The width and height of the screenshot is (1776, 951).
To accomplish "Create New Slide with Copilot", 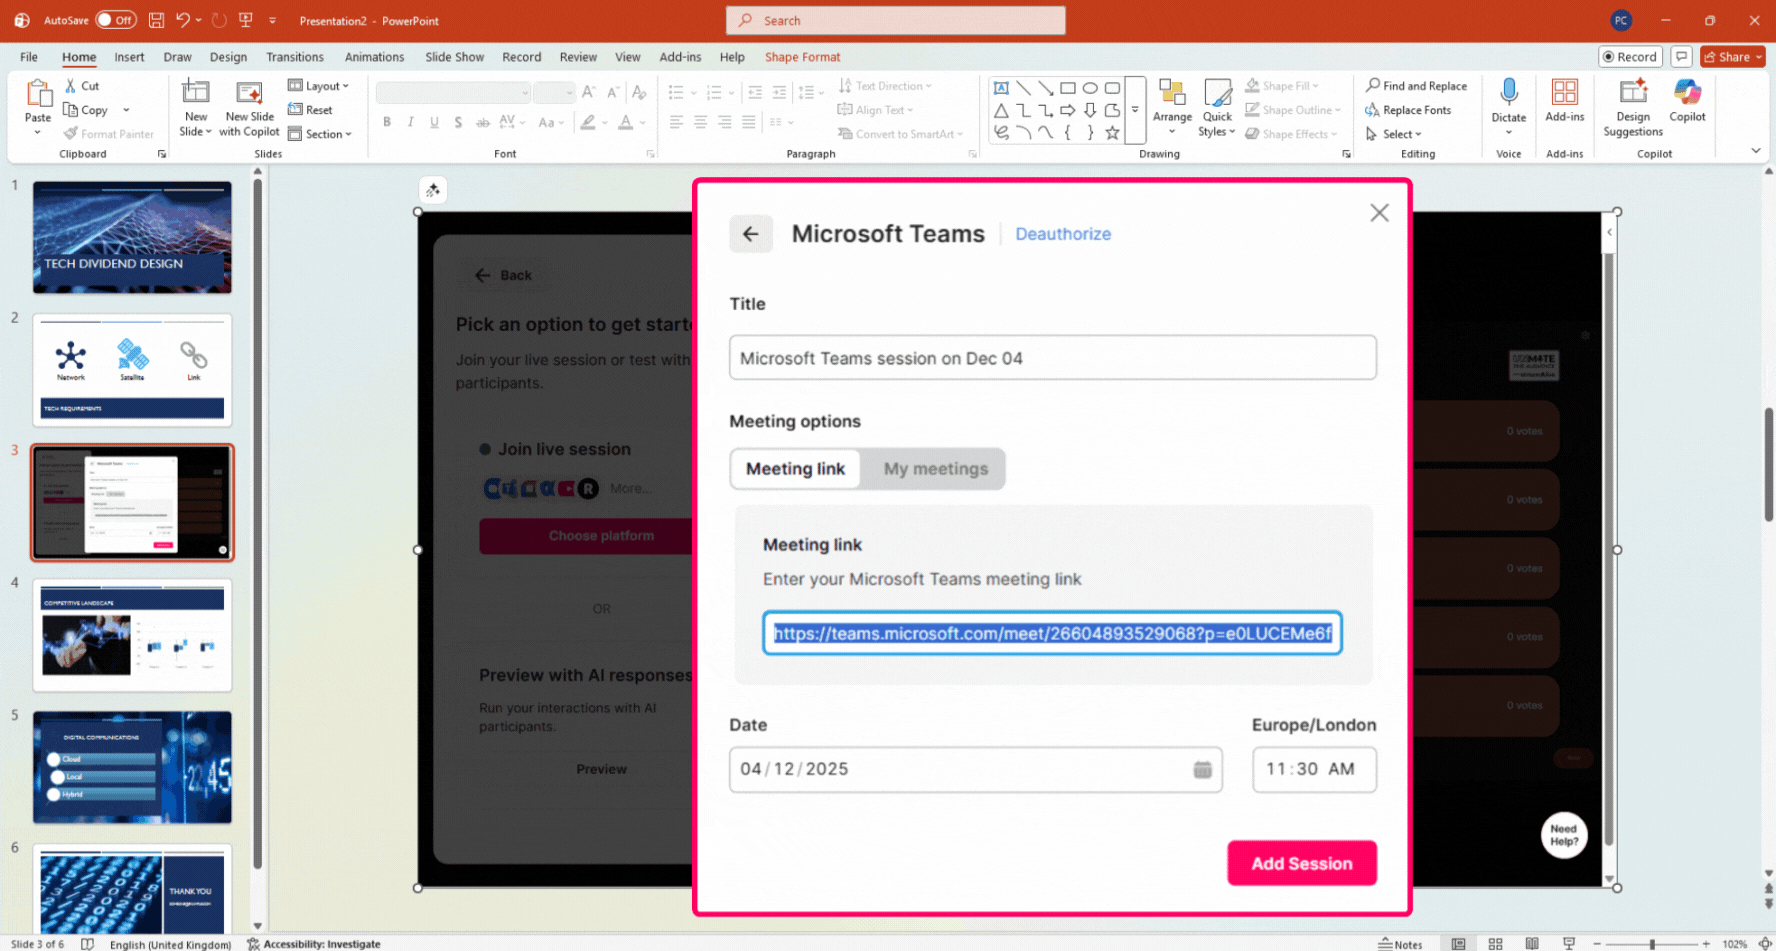I will click(249, 108).
